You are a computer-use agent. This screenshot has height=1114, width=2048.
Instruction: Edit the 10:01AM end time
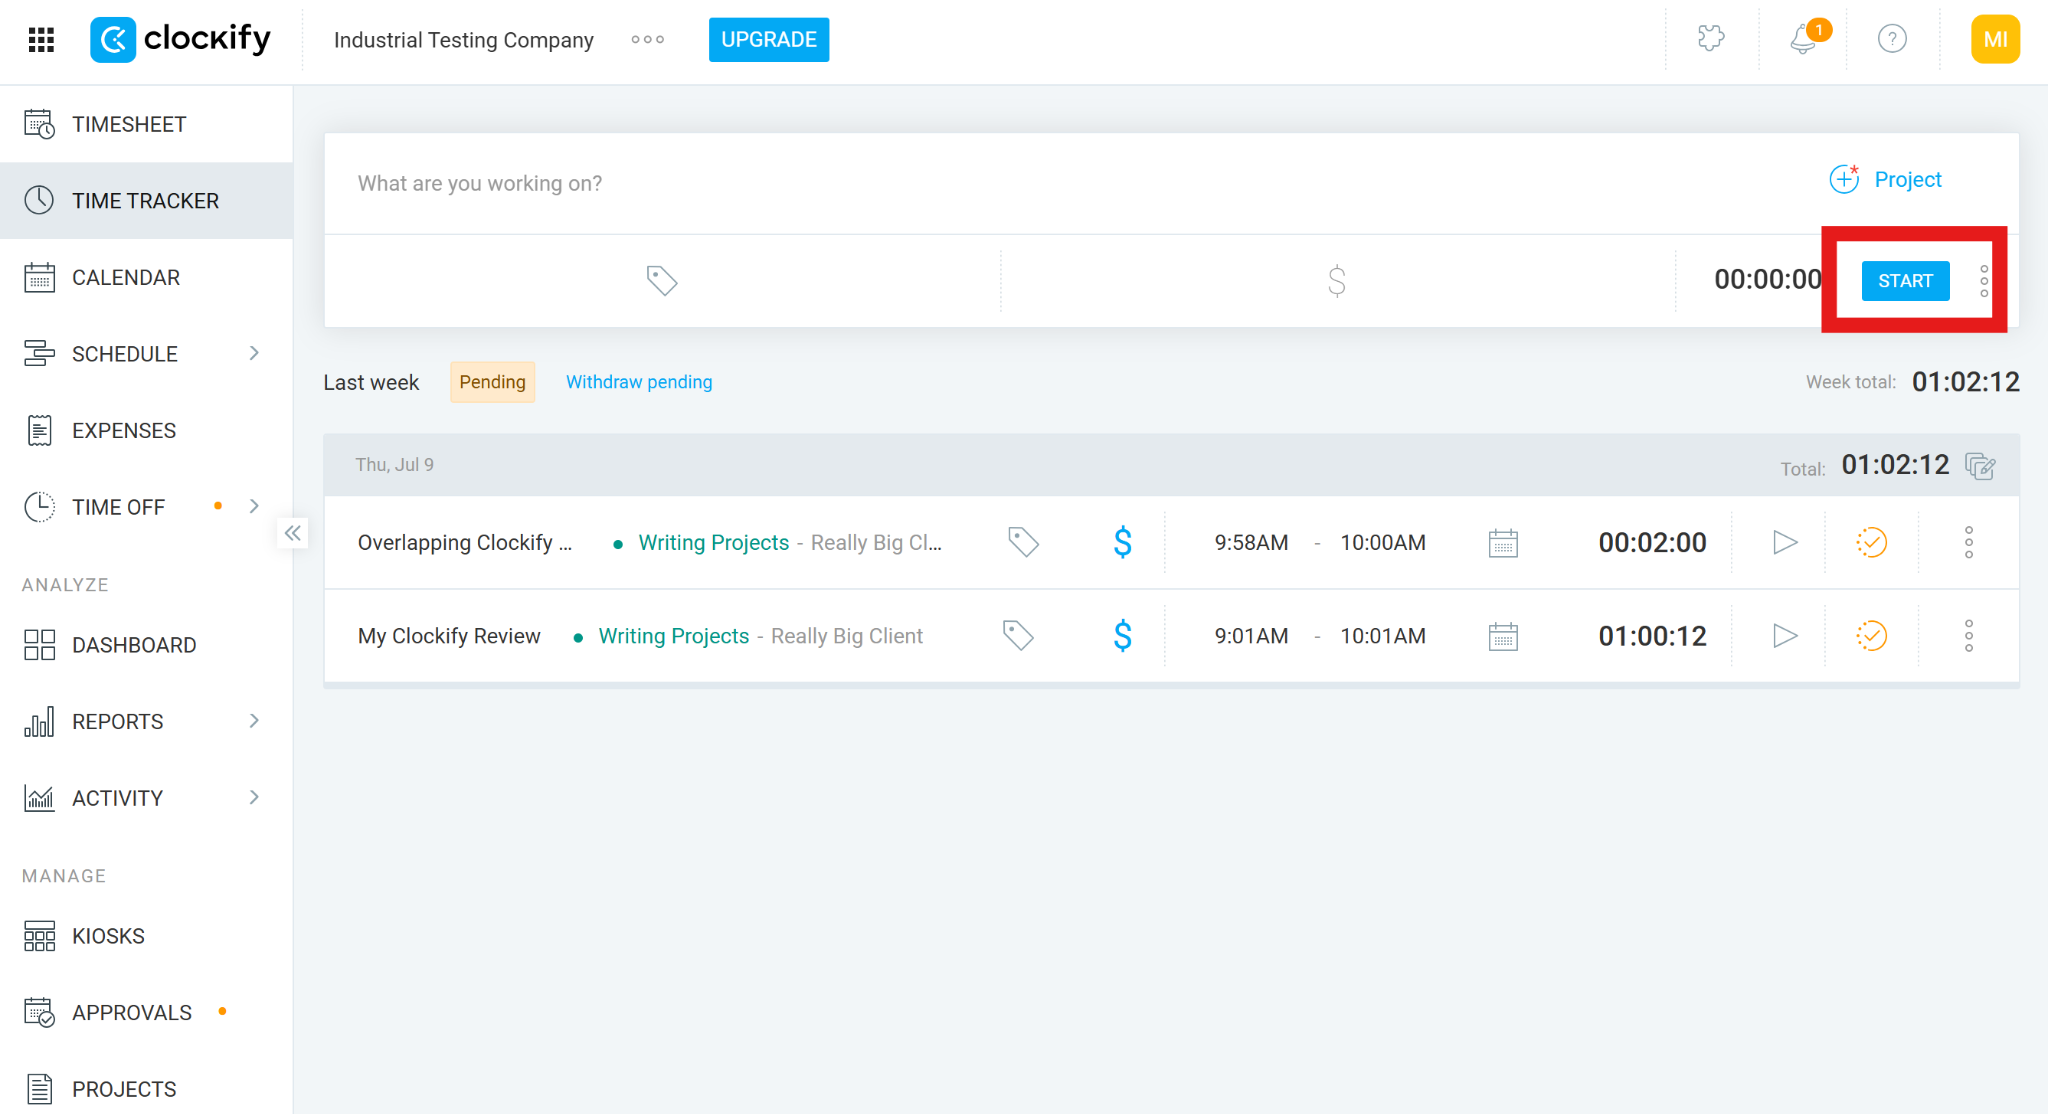1383,636
